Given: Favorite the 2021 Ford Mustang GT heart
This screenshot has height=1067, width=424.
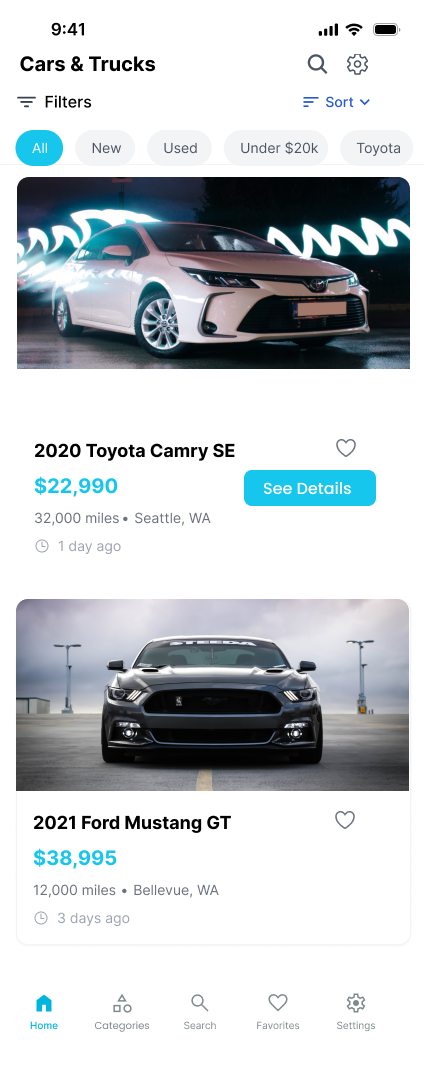Looking at the screenshot, I should [345, 820].
